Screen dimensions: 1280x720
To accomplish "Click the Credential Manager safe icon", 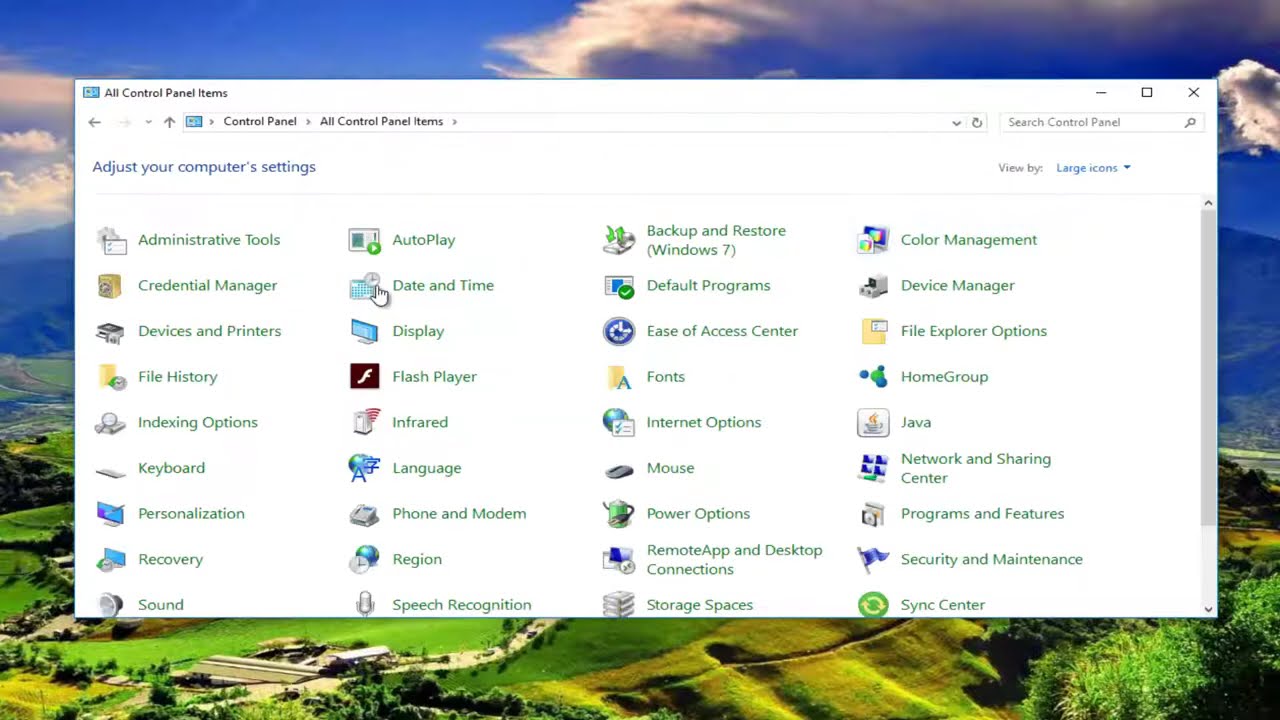I will click(111, 286).
